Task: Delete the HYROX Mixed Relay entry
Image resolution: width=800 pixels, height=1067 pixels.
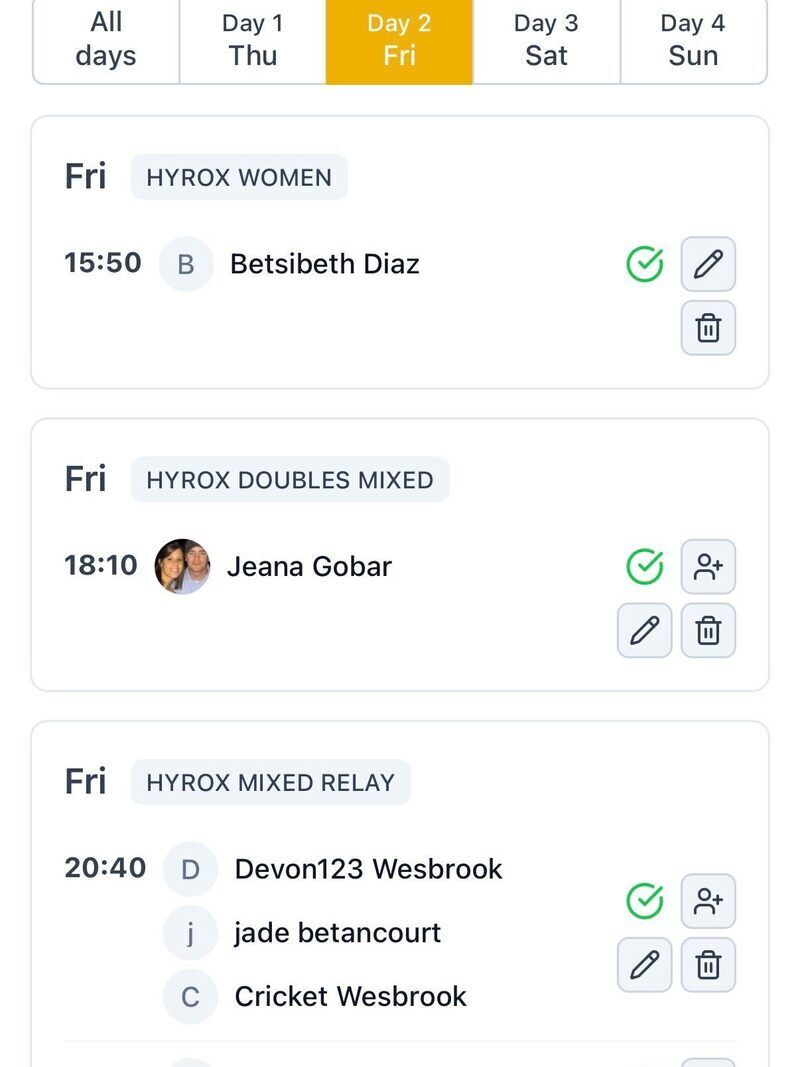Action: (x=708, y=965)
